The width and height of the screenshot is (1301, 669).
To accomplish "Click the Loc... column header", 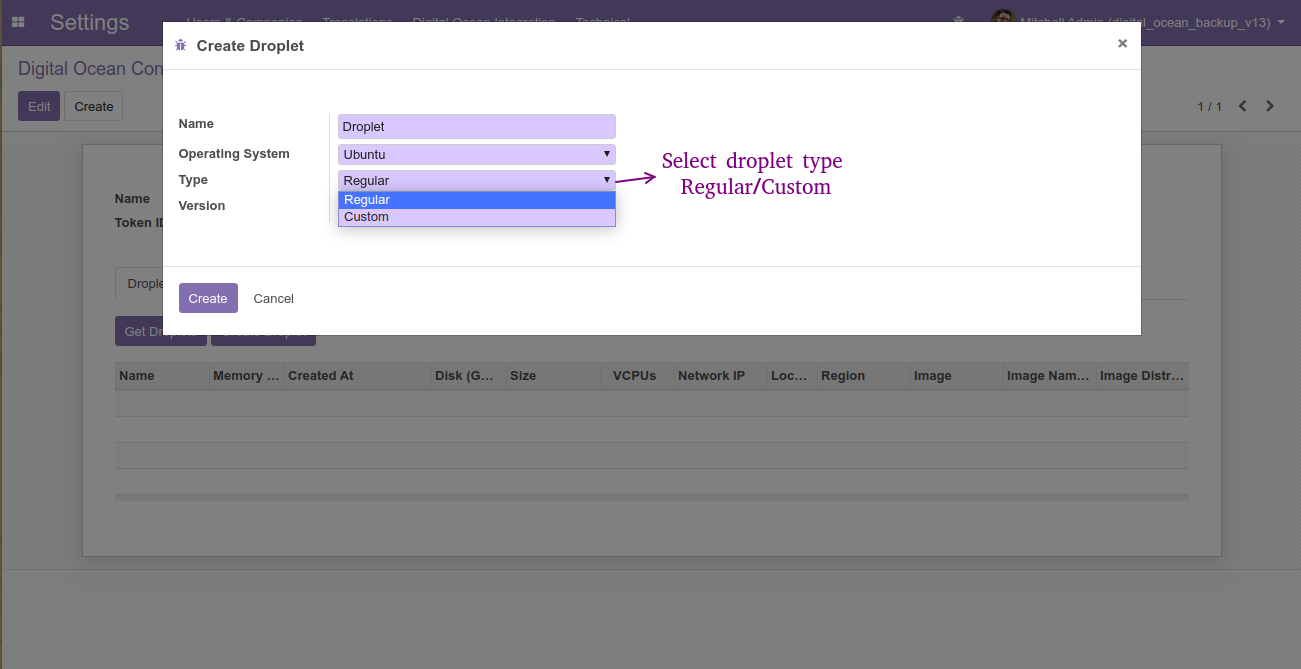I will point(792,376).
